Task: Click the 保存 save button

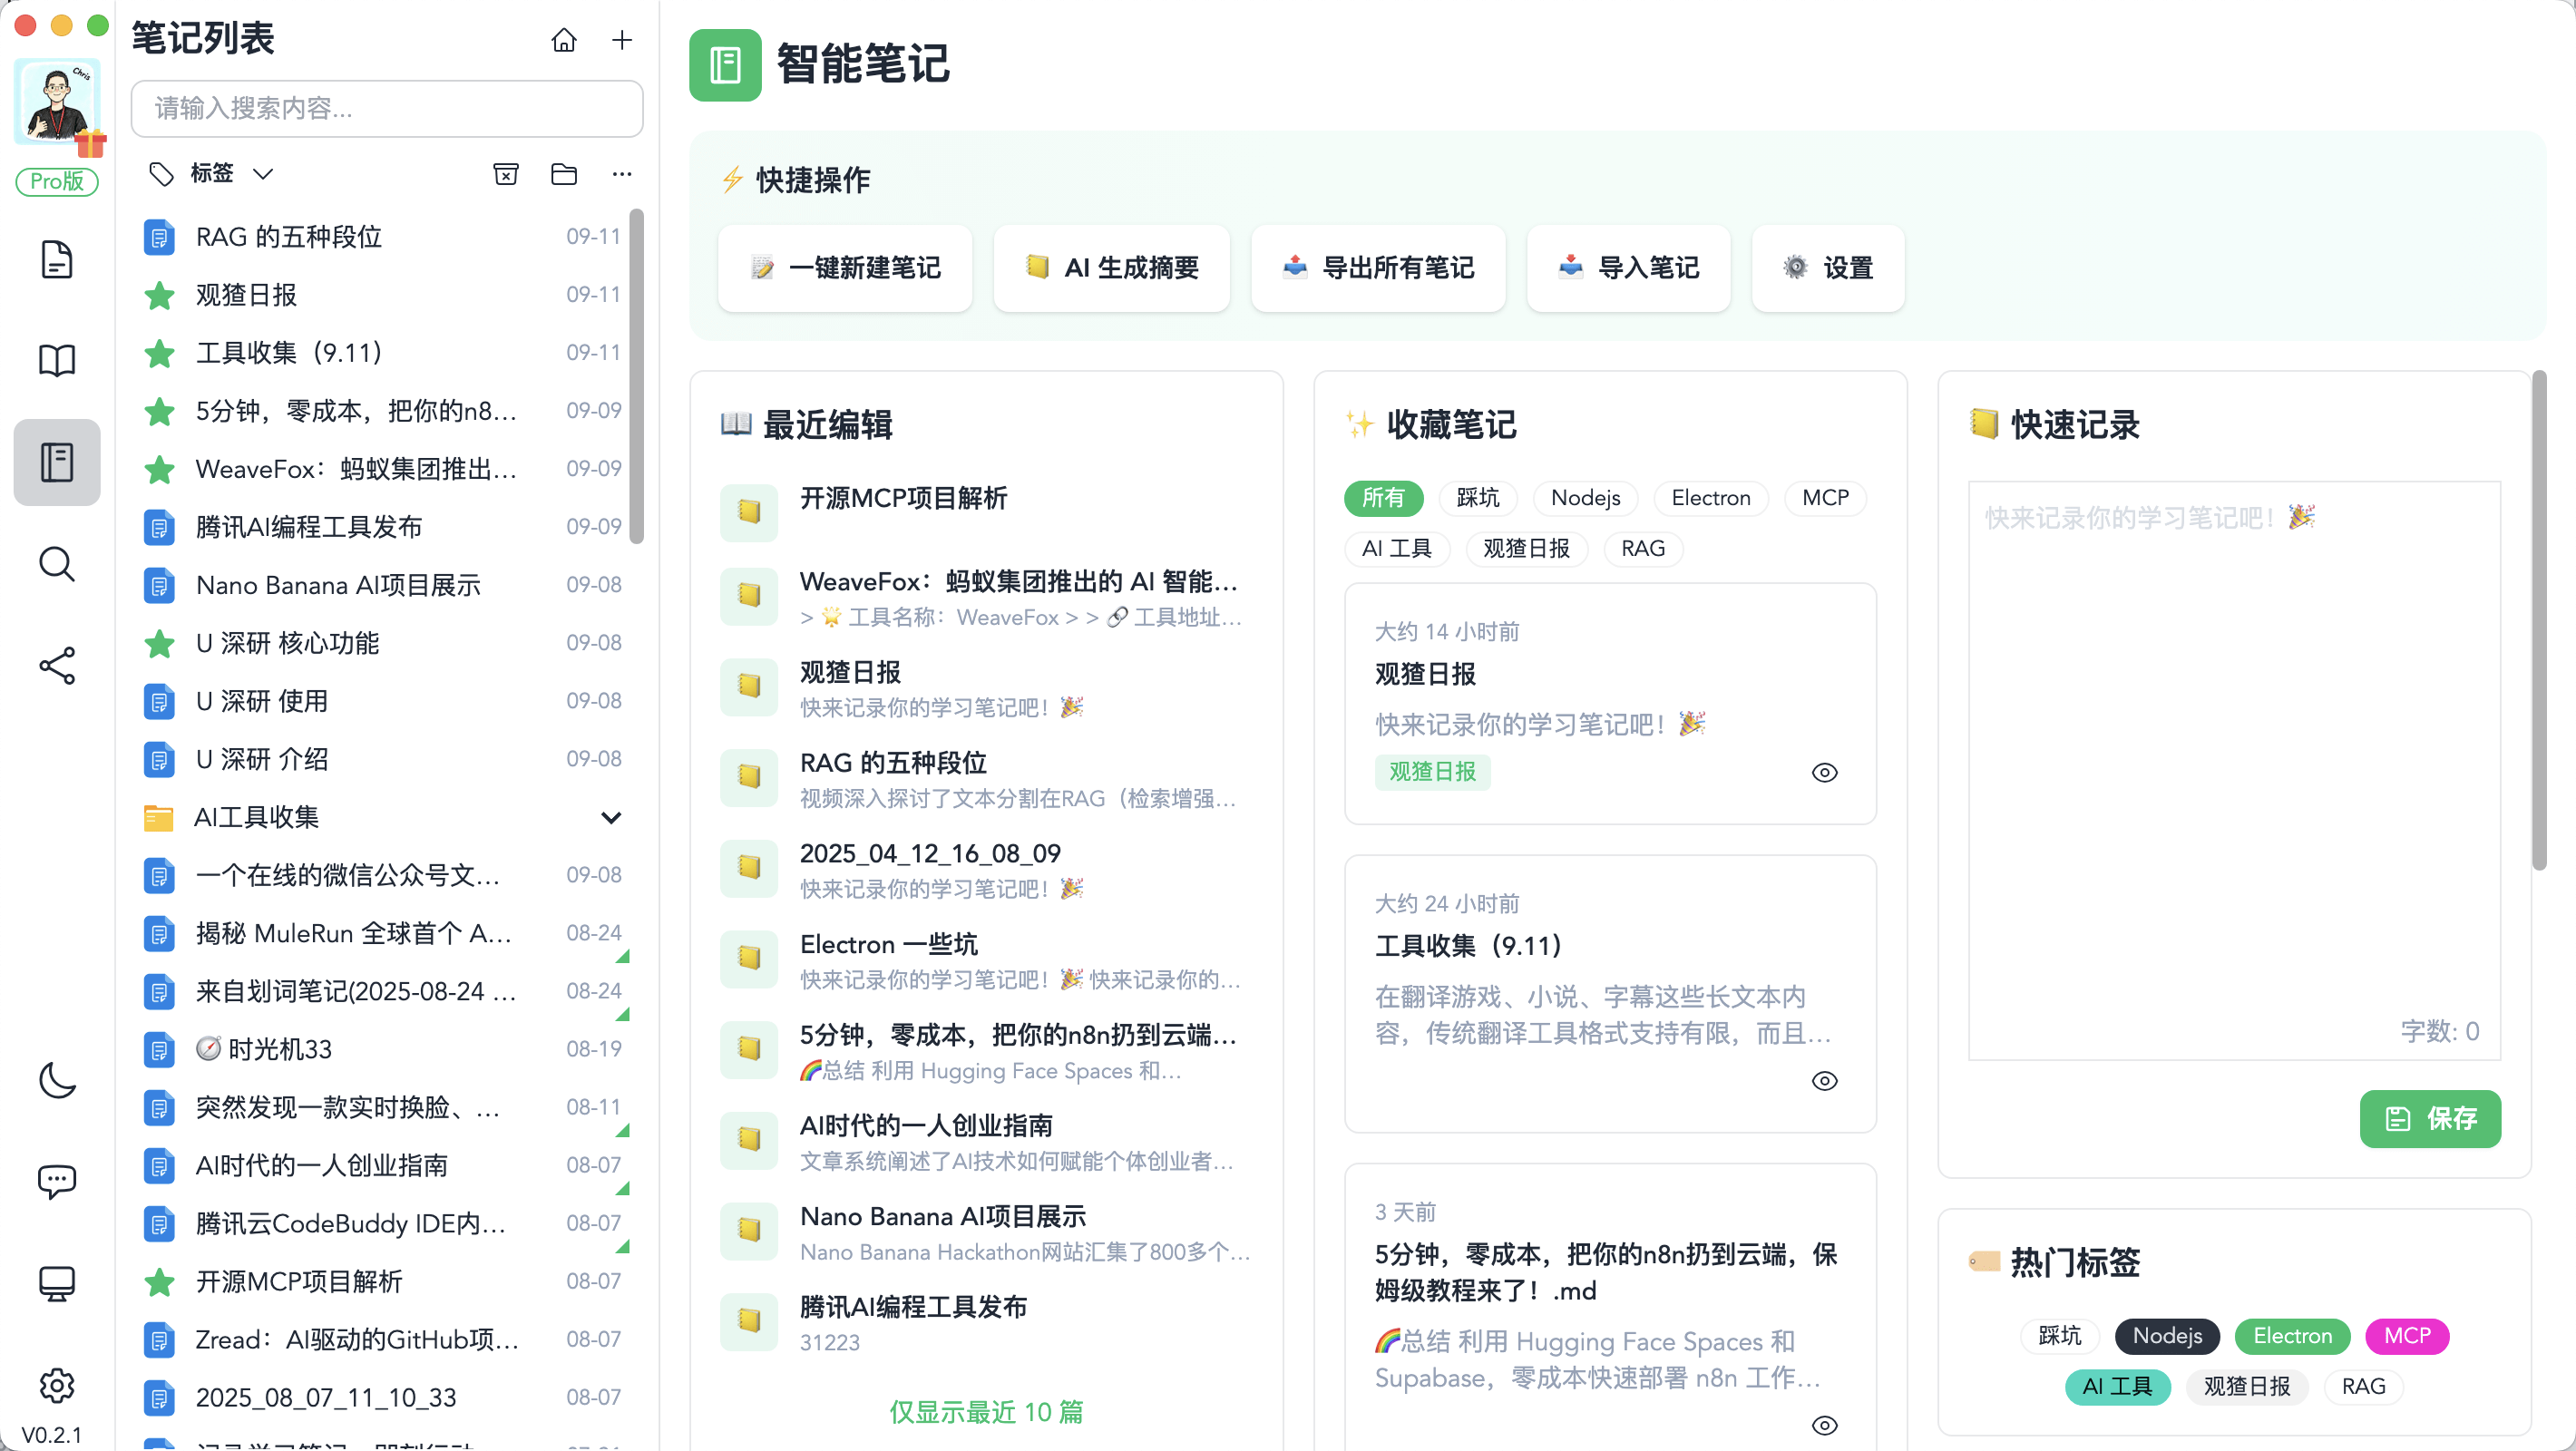Action: 2430,1119
